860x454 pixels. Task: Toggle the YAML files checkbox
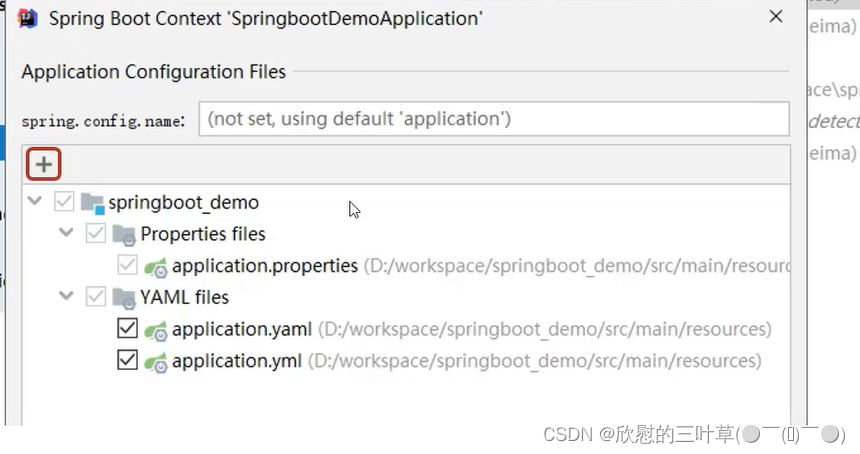pyautogui.click(x=95, y=297)
